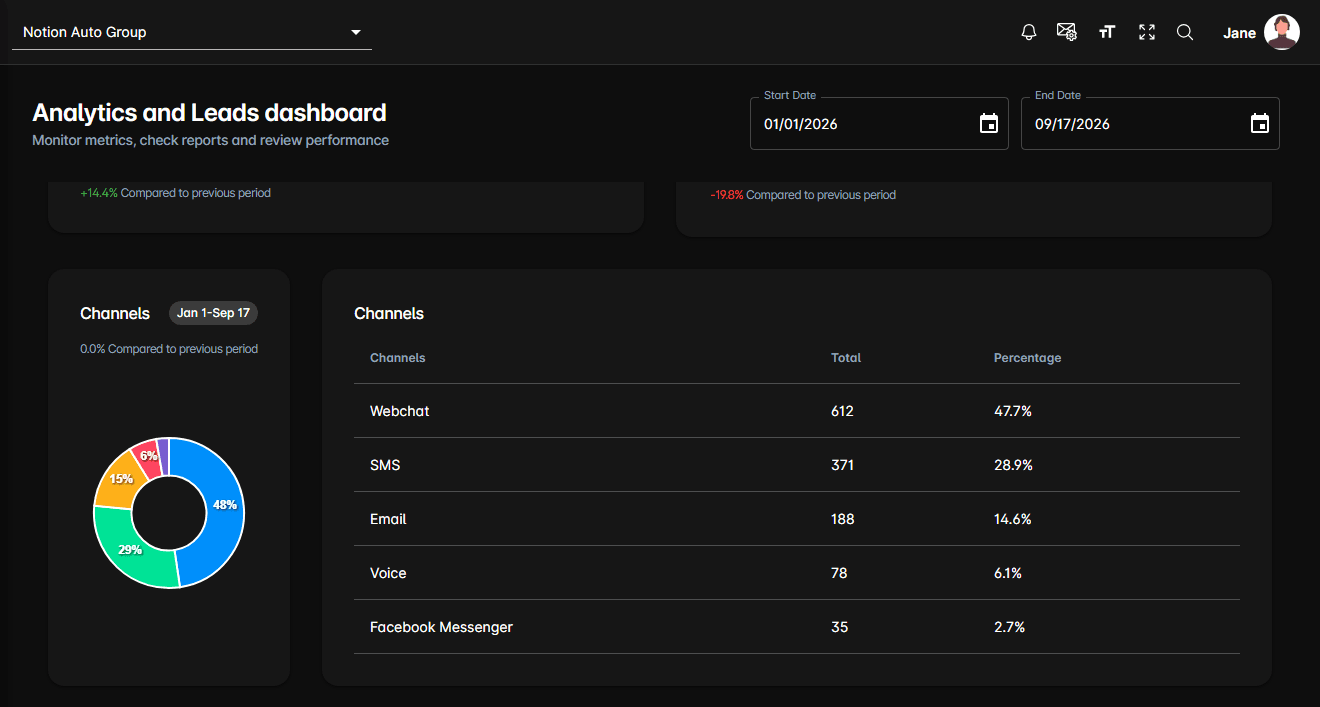
Task: Click the 0.0% Compared to previous period text
Action: [x=169, y=349]
